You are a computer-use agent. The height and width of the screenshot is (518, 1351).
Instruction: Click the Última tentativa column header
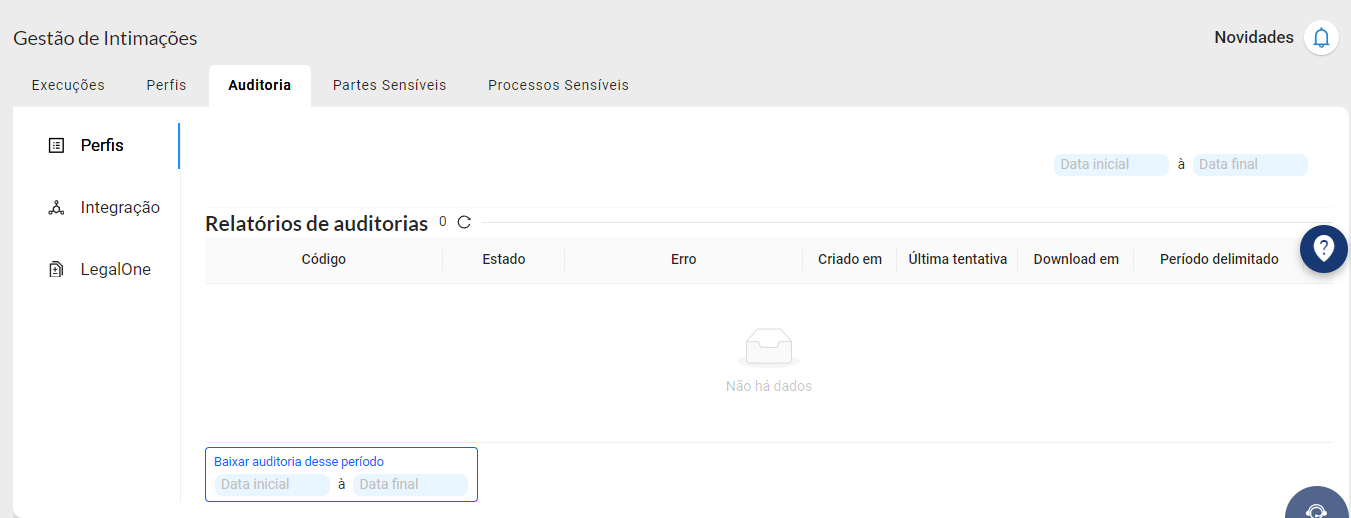click(957, 259)
